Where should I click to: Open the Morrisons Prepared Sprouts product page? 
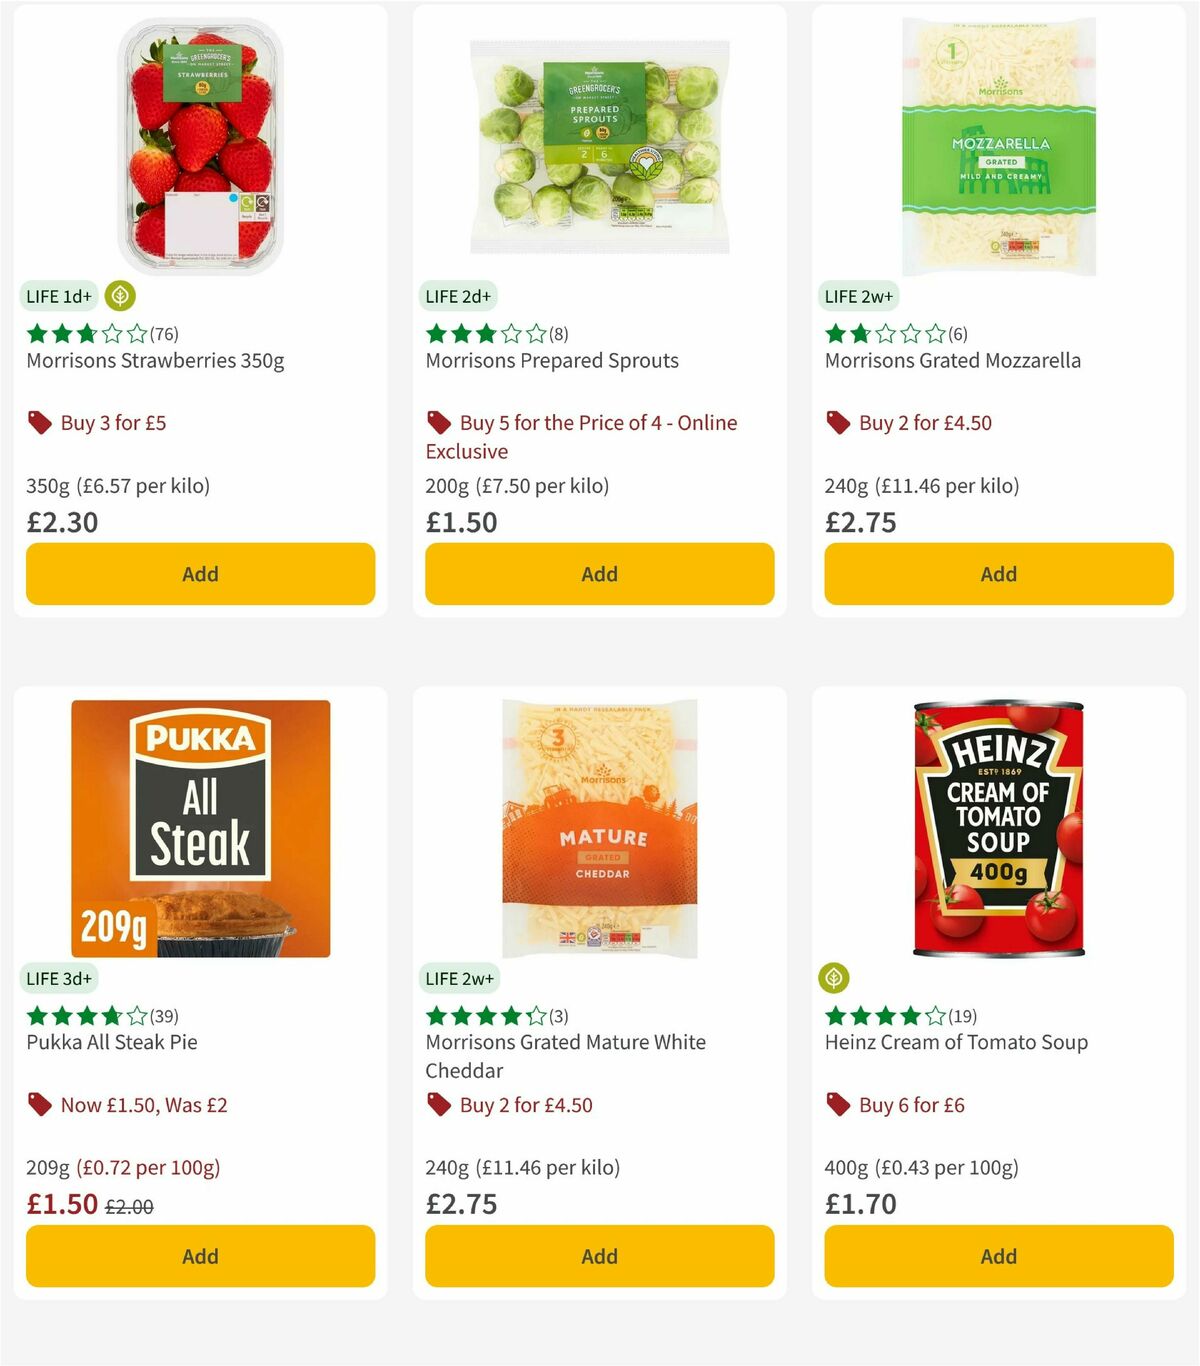[552, 360]
